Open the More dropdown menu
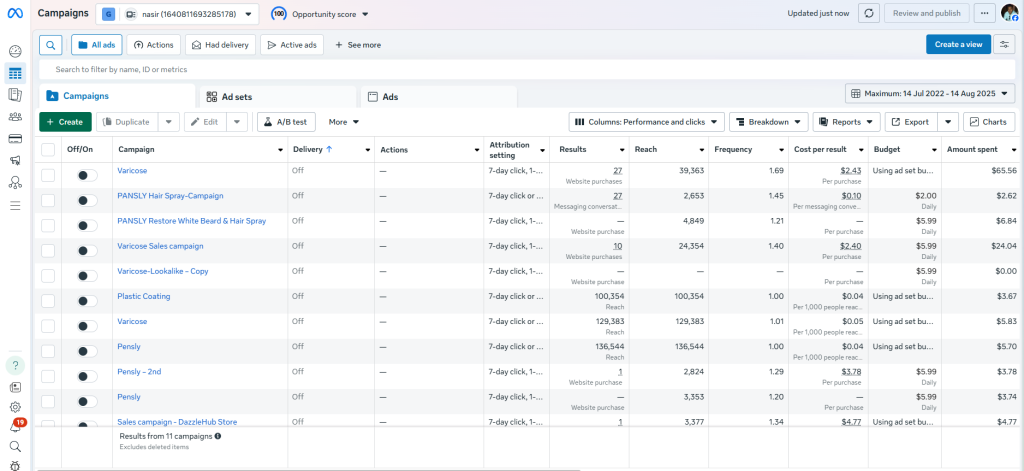 click(344, 122)
